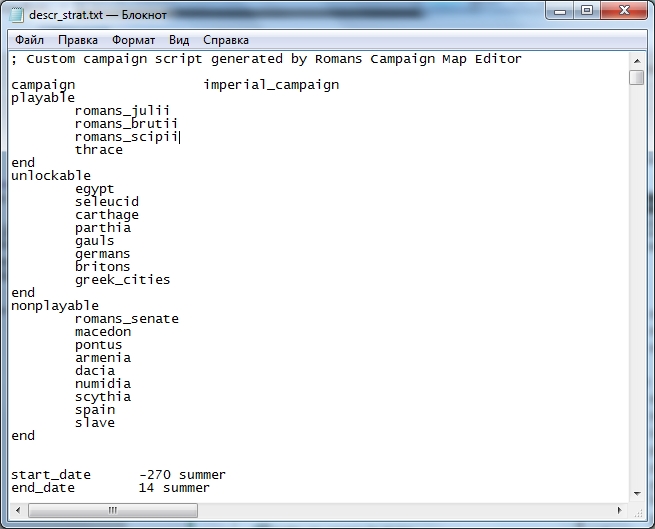The width and height of the screenshot is (655, 529).
Task: Click the window resize grip corner
Action: pos(637,512)
